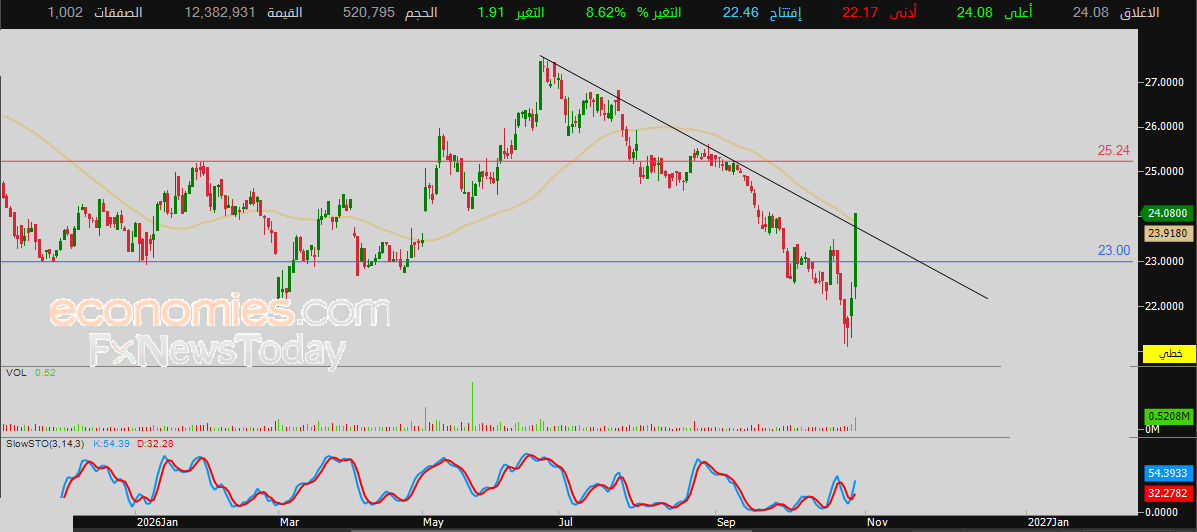Image resolution: width=1197 pixels, height=532 pixels.
Task: Select the black descending trendline
Action: tap(763, 178)
